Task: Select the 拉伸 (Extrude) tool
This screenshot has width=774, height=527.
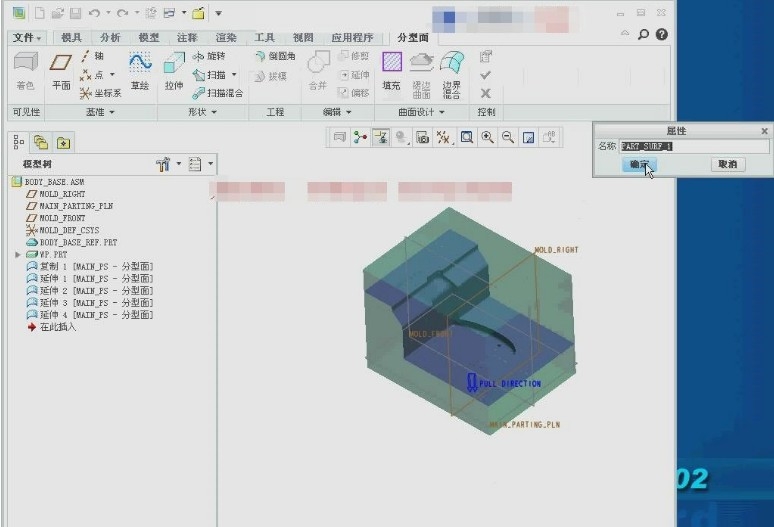Action: (174, 72)
